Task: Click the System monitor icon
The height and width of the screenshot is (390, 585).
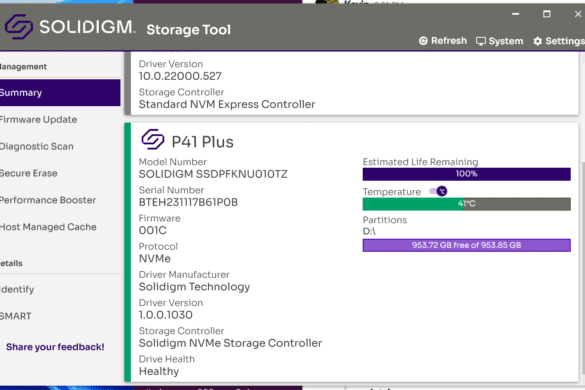Action: tap(481, 41)
